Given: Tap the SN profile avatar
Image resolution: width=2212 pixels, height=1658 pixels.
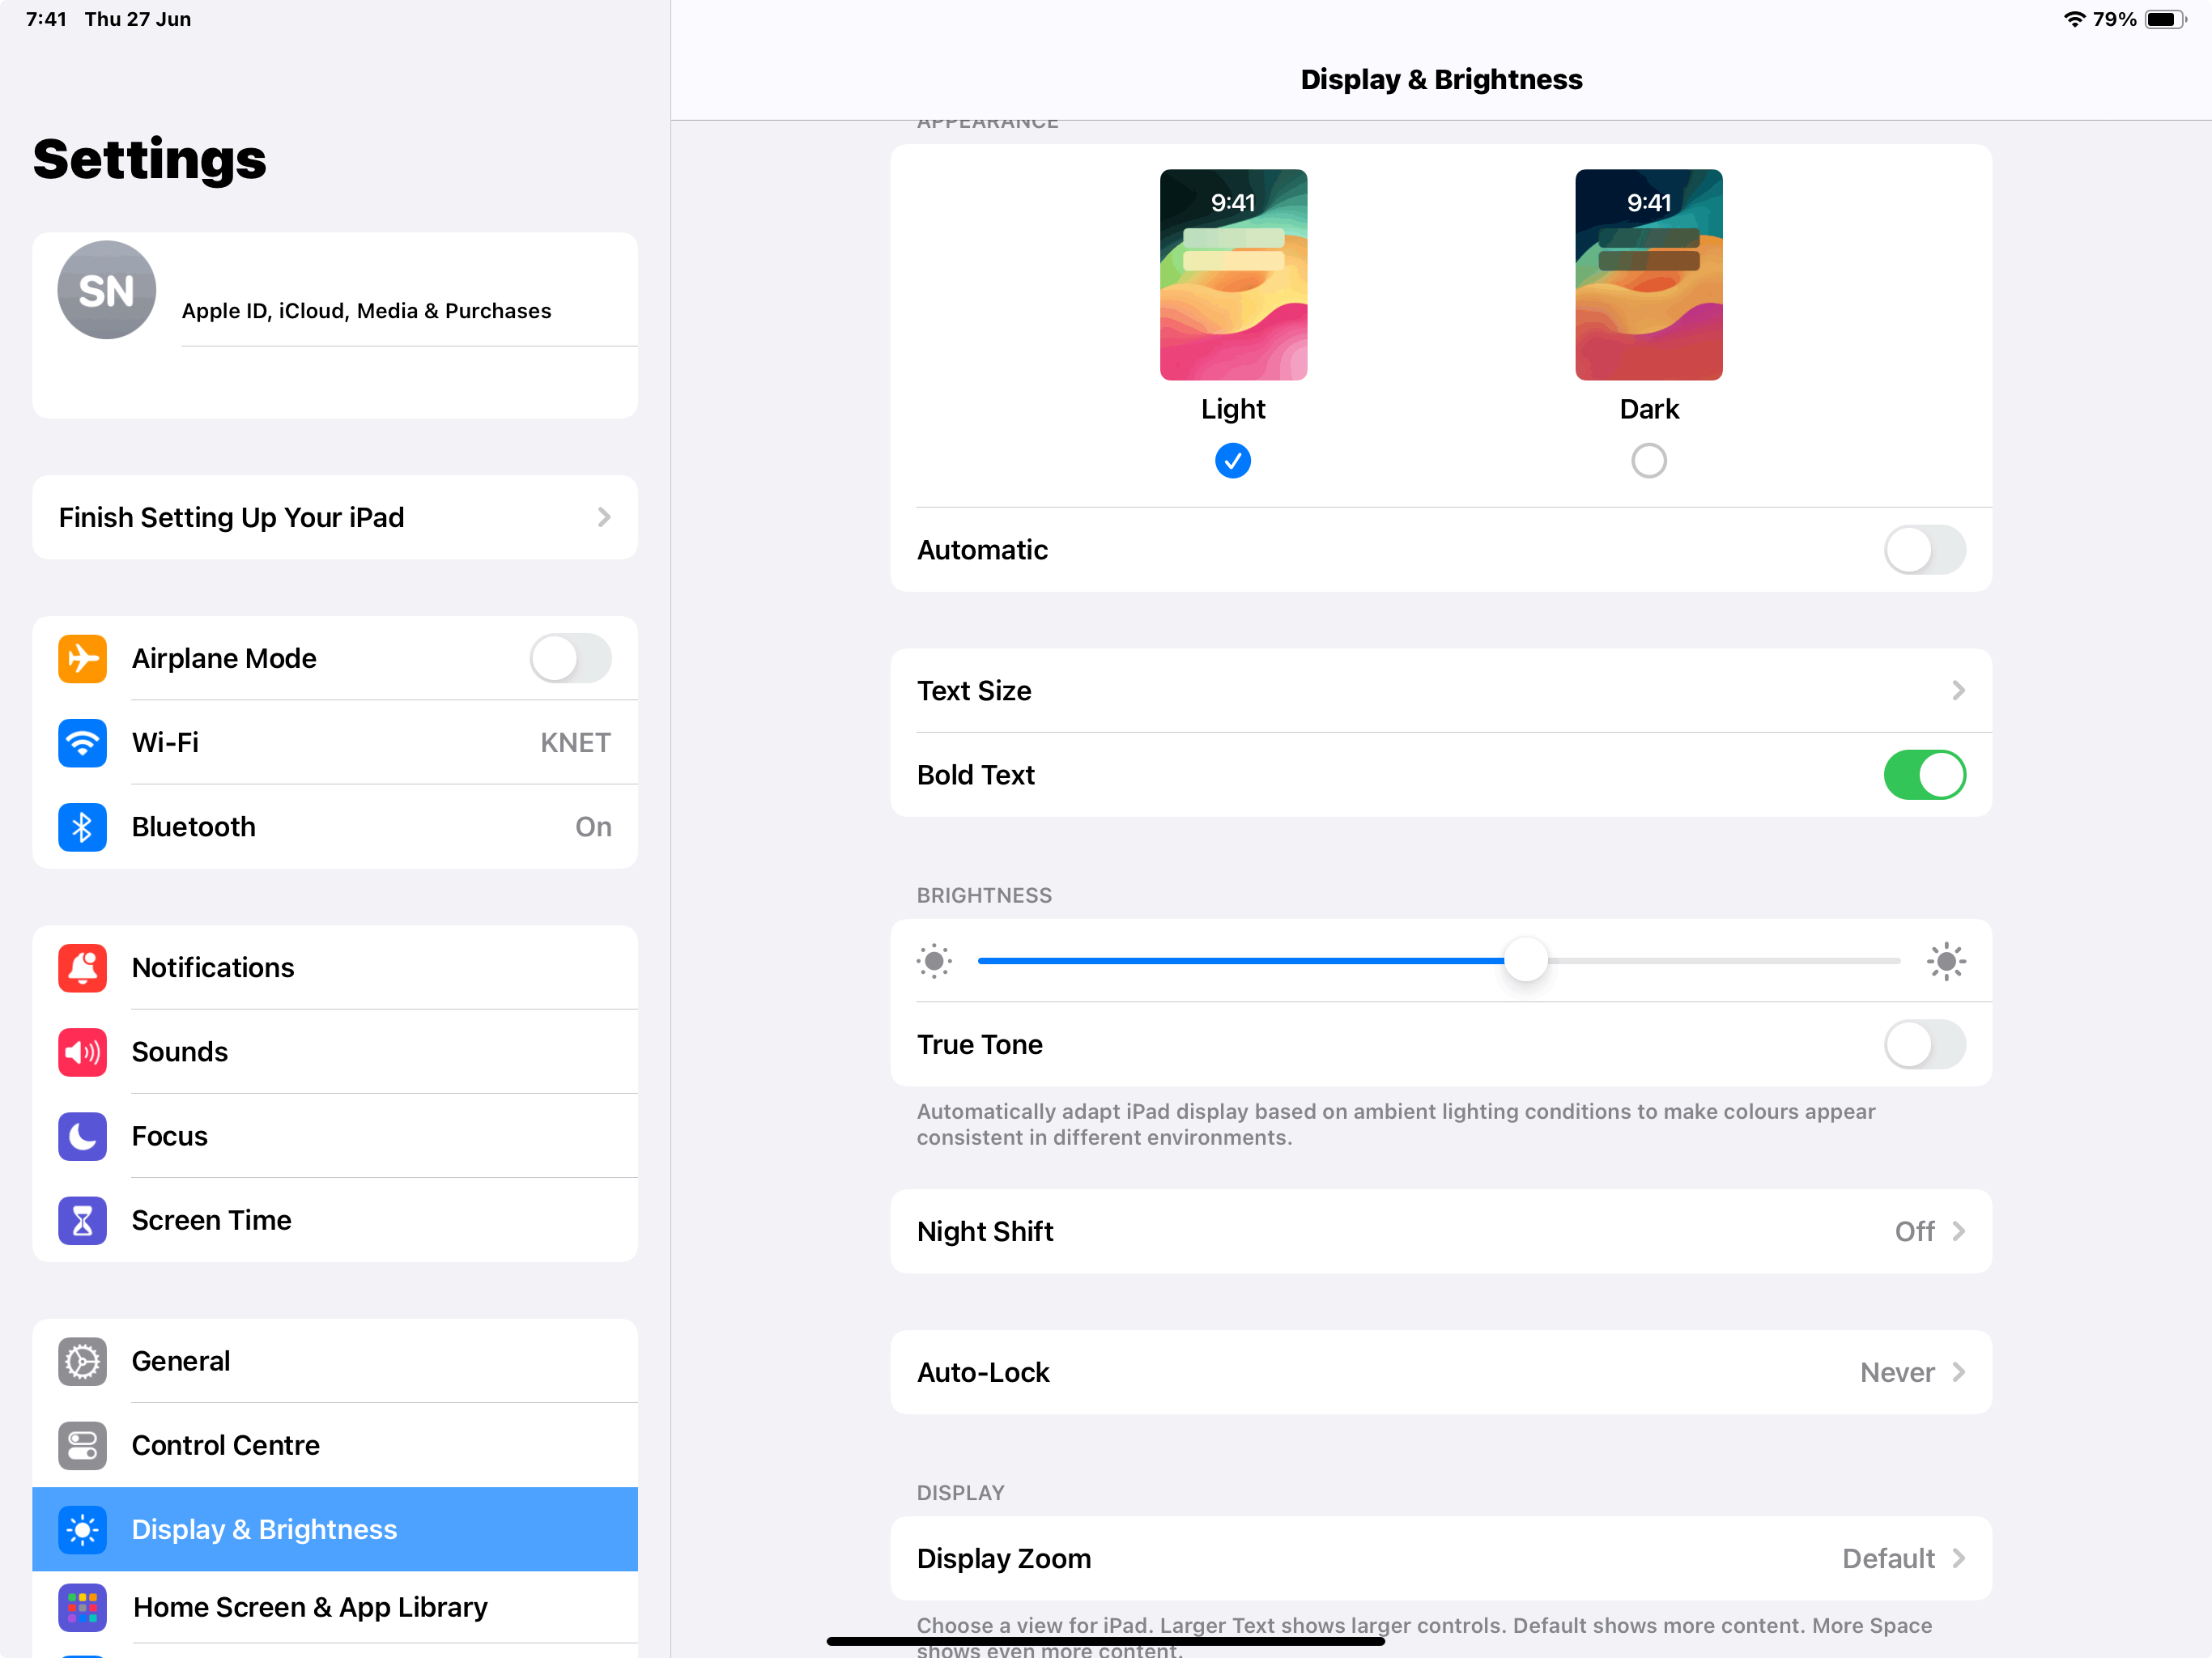Looking at the screenshot, I should [x=106, y=290].
